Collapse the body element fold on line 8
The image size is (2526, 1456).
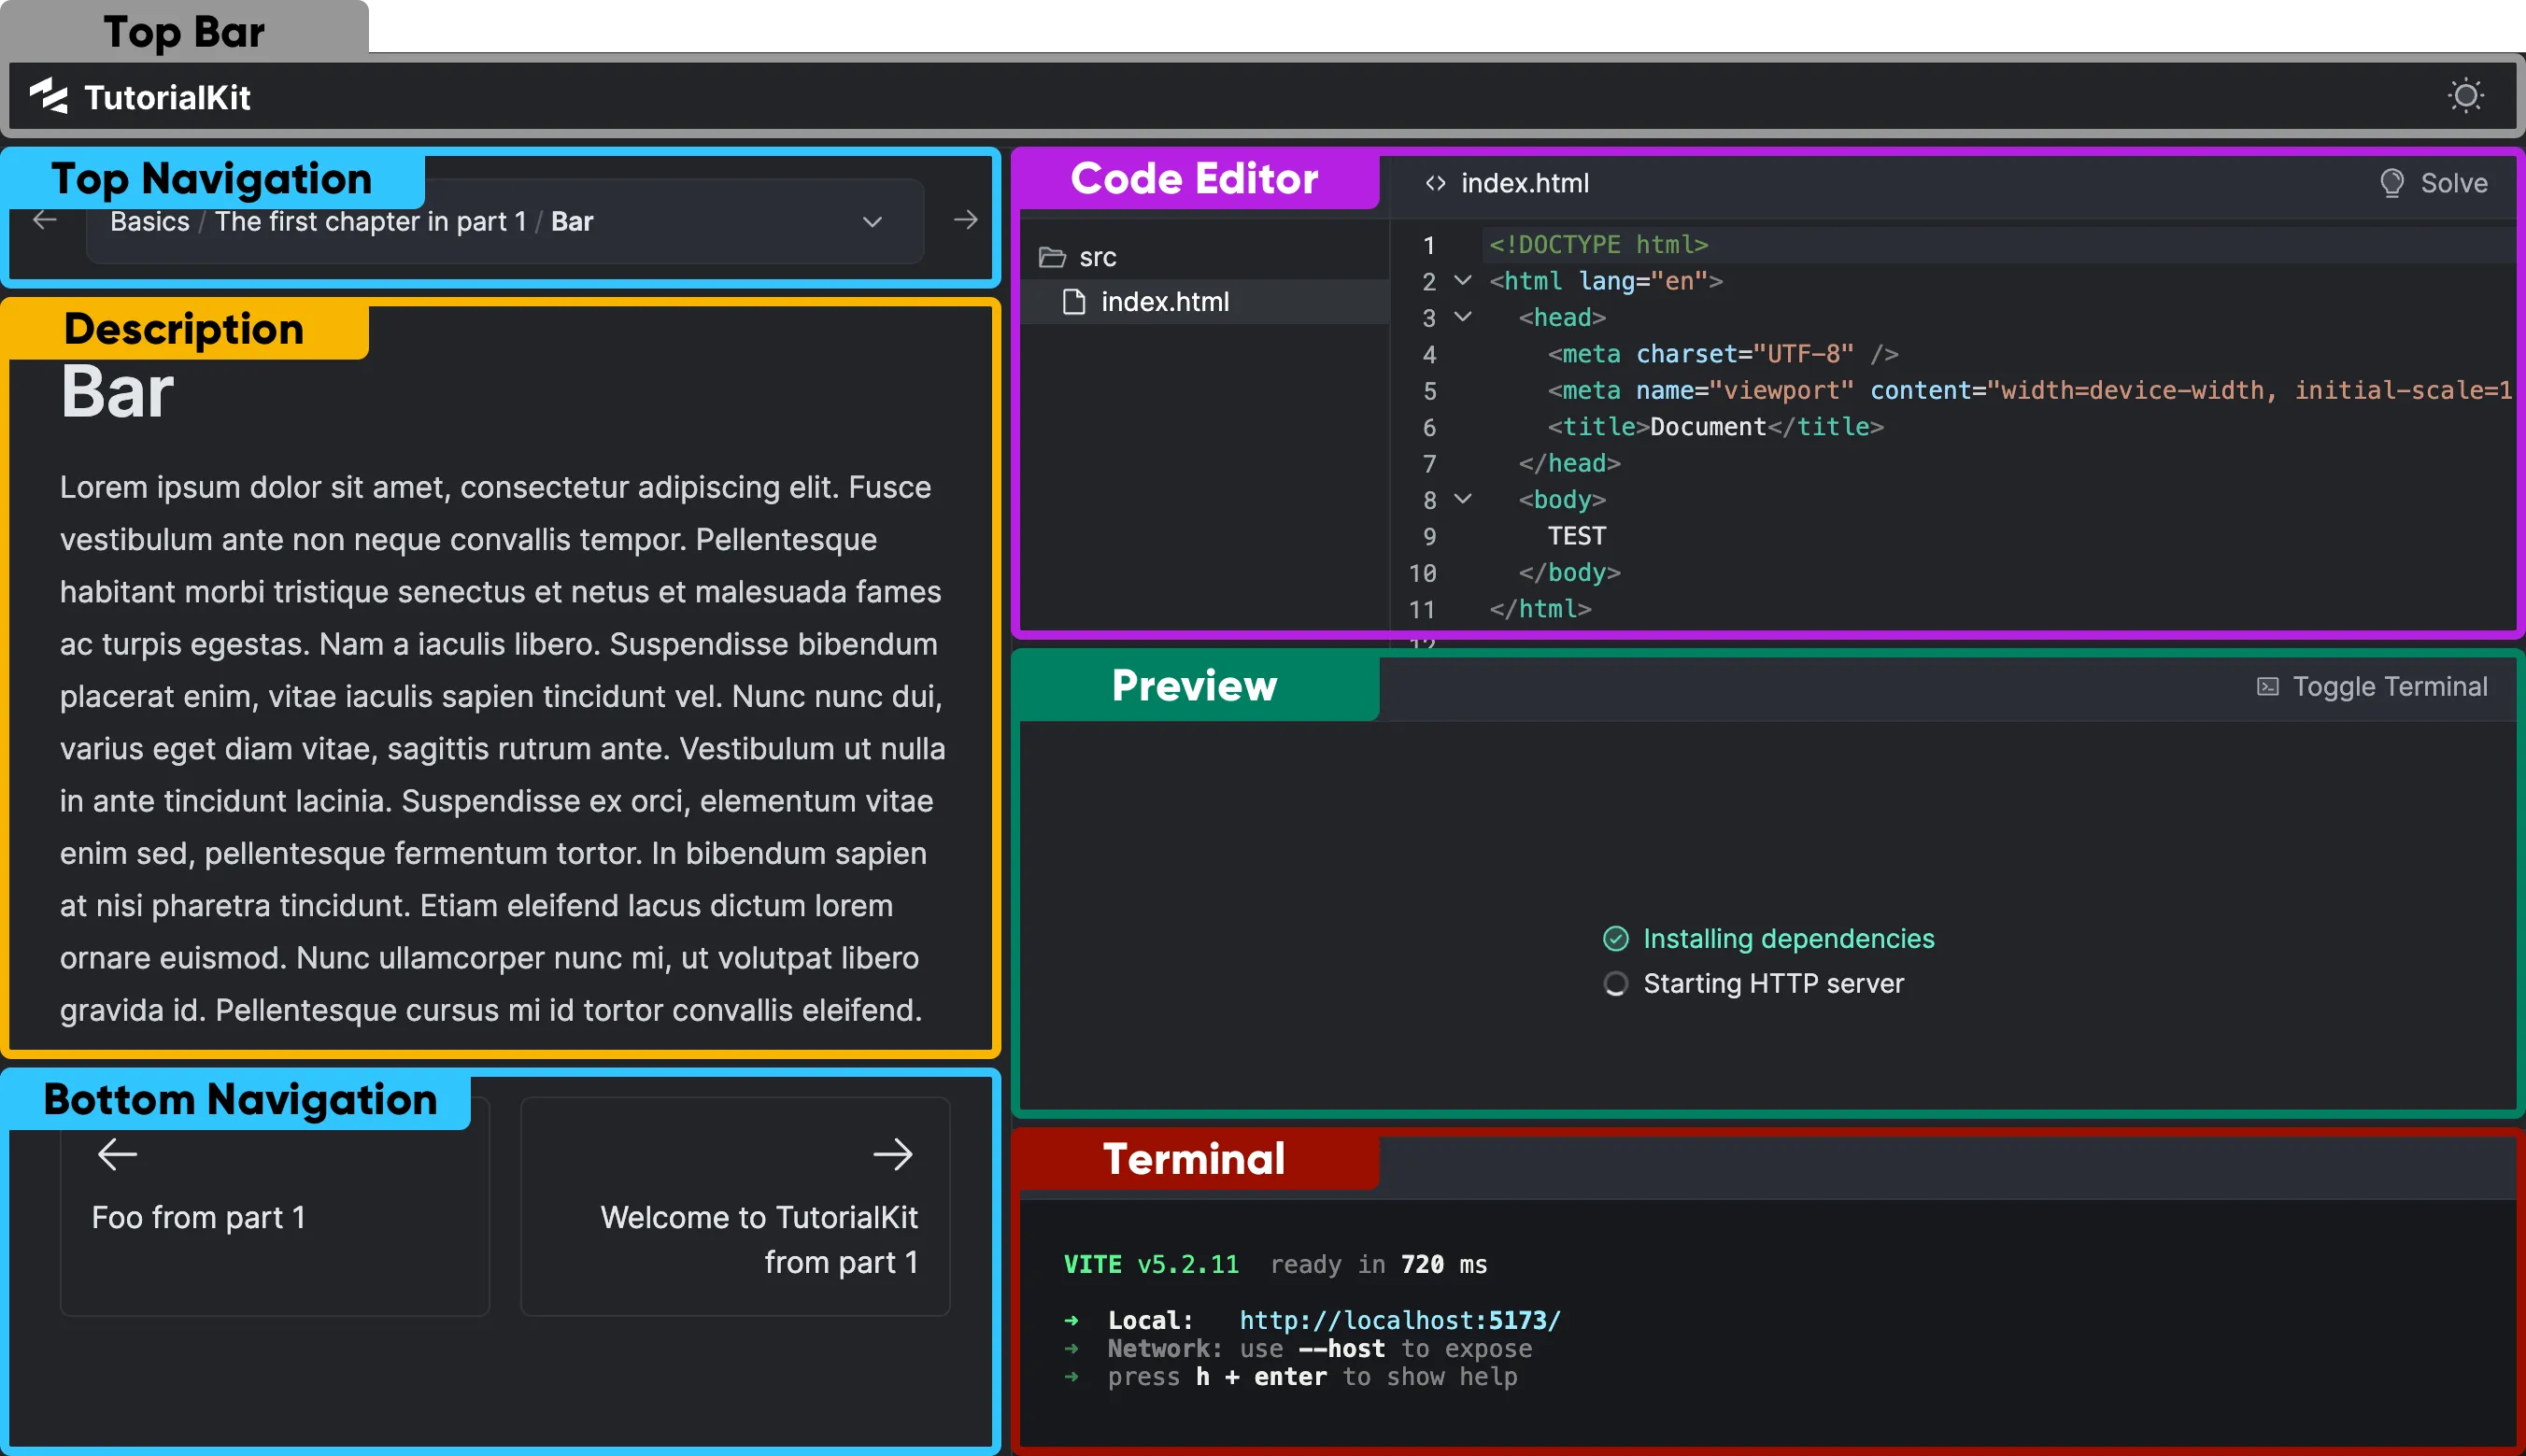tap(1462, 499)
